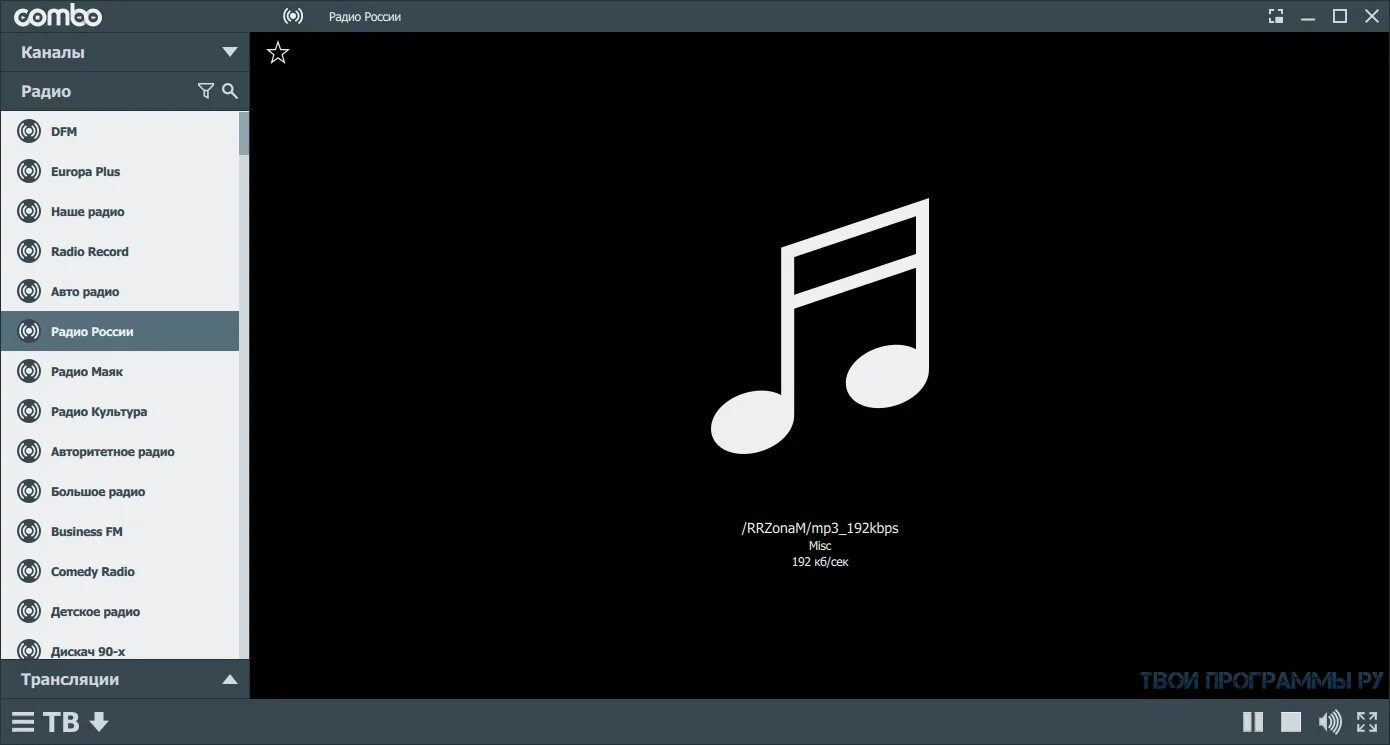Click the Business FM station icon
The height and width of the screenshot is (745, 1390).
pos(29,531)
